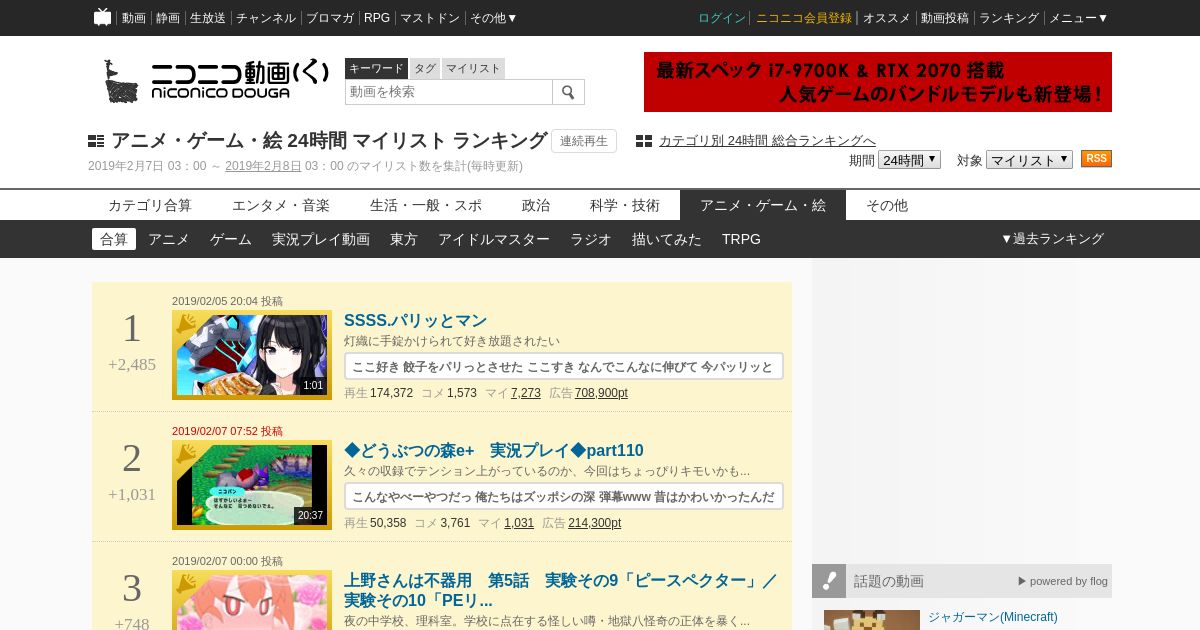The height and width of the screenshot is (630, 1200).
Task: Open ジャガーマン(Minecraft) link
Action: [992, 617]
